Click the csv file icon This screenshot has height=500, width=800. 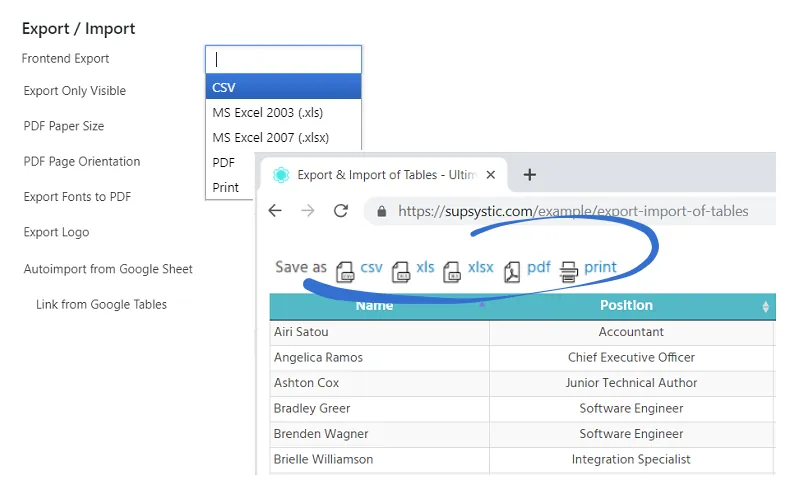click(x=345, y=271)
